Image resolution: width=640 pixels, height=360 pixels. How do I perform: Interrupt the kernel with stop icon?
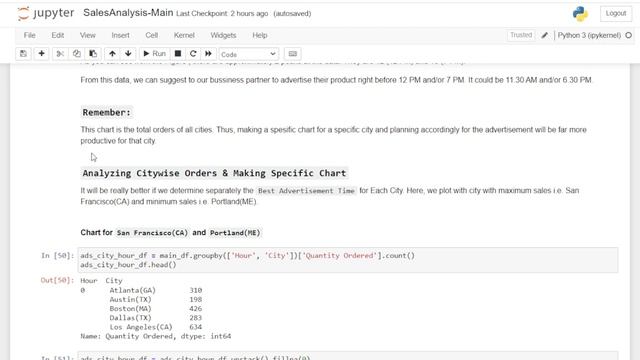pos(178,54)
